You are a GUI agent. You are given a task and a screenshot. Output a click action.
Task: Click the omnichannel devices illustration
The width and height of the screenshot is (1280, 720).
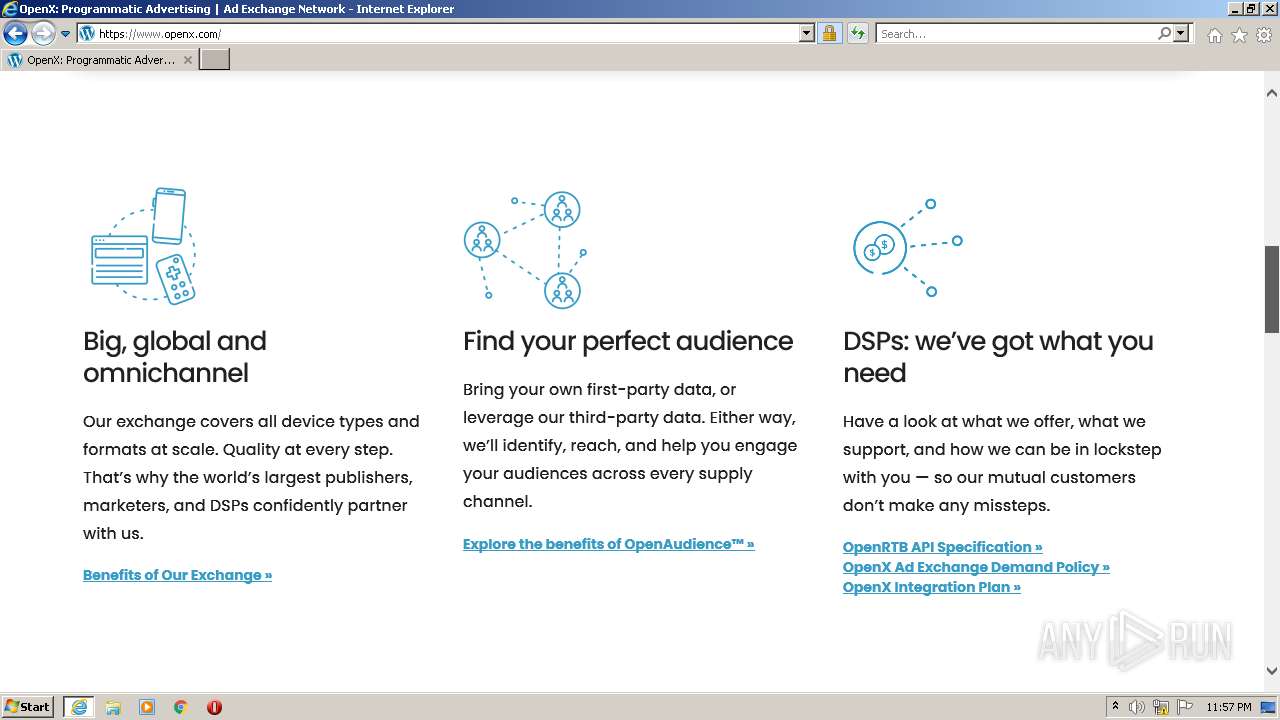143,245
